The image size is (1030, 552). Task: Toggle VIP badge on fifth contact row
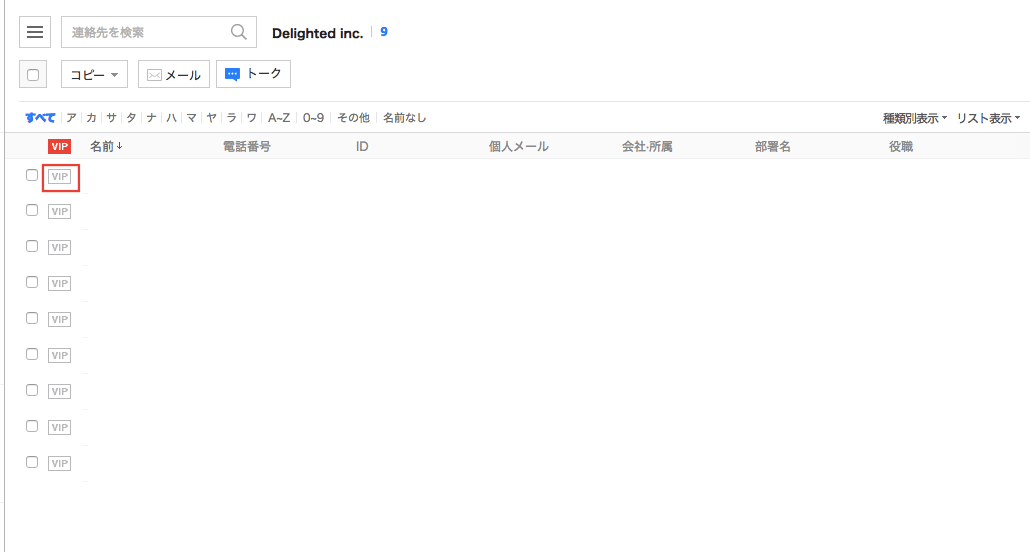[60, 319]
